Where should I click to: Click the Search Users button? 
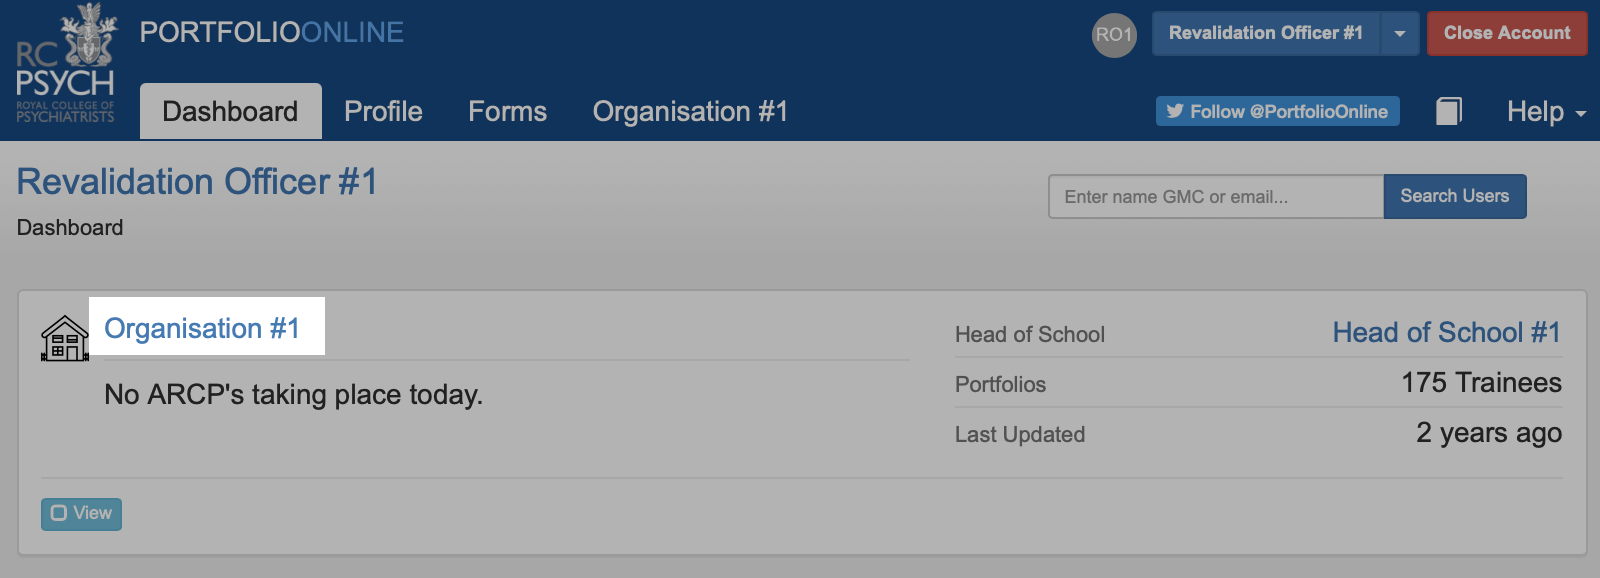click(x=1455, y=196)
